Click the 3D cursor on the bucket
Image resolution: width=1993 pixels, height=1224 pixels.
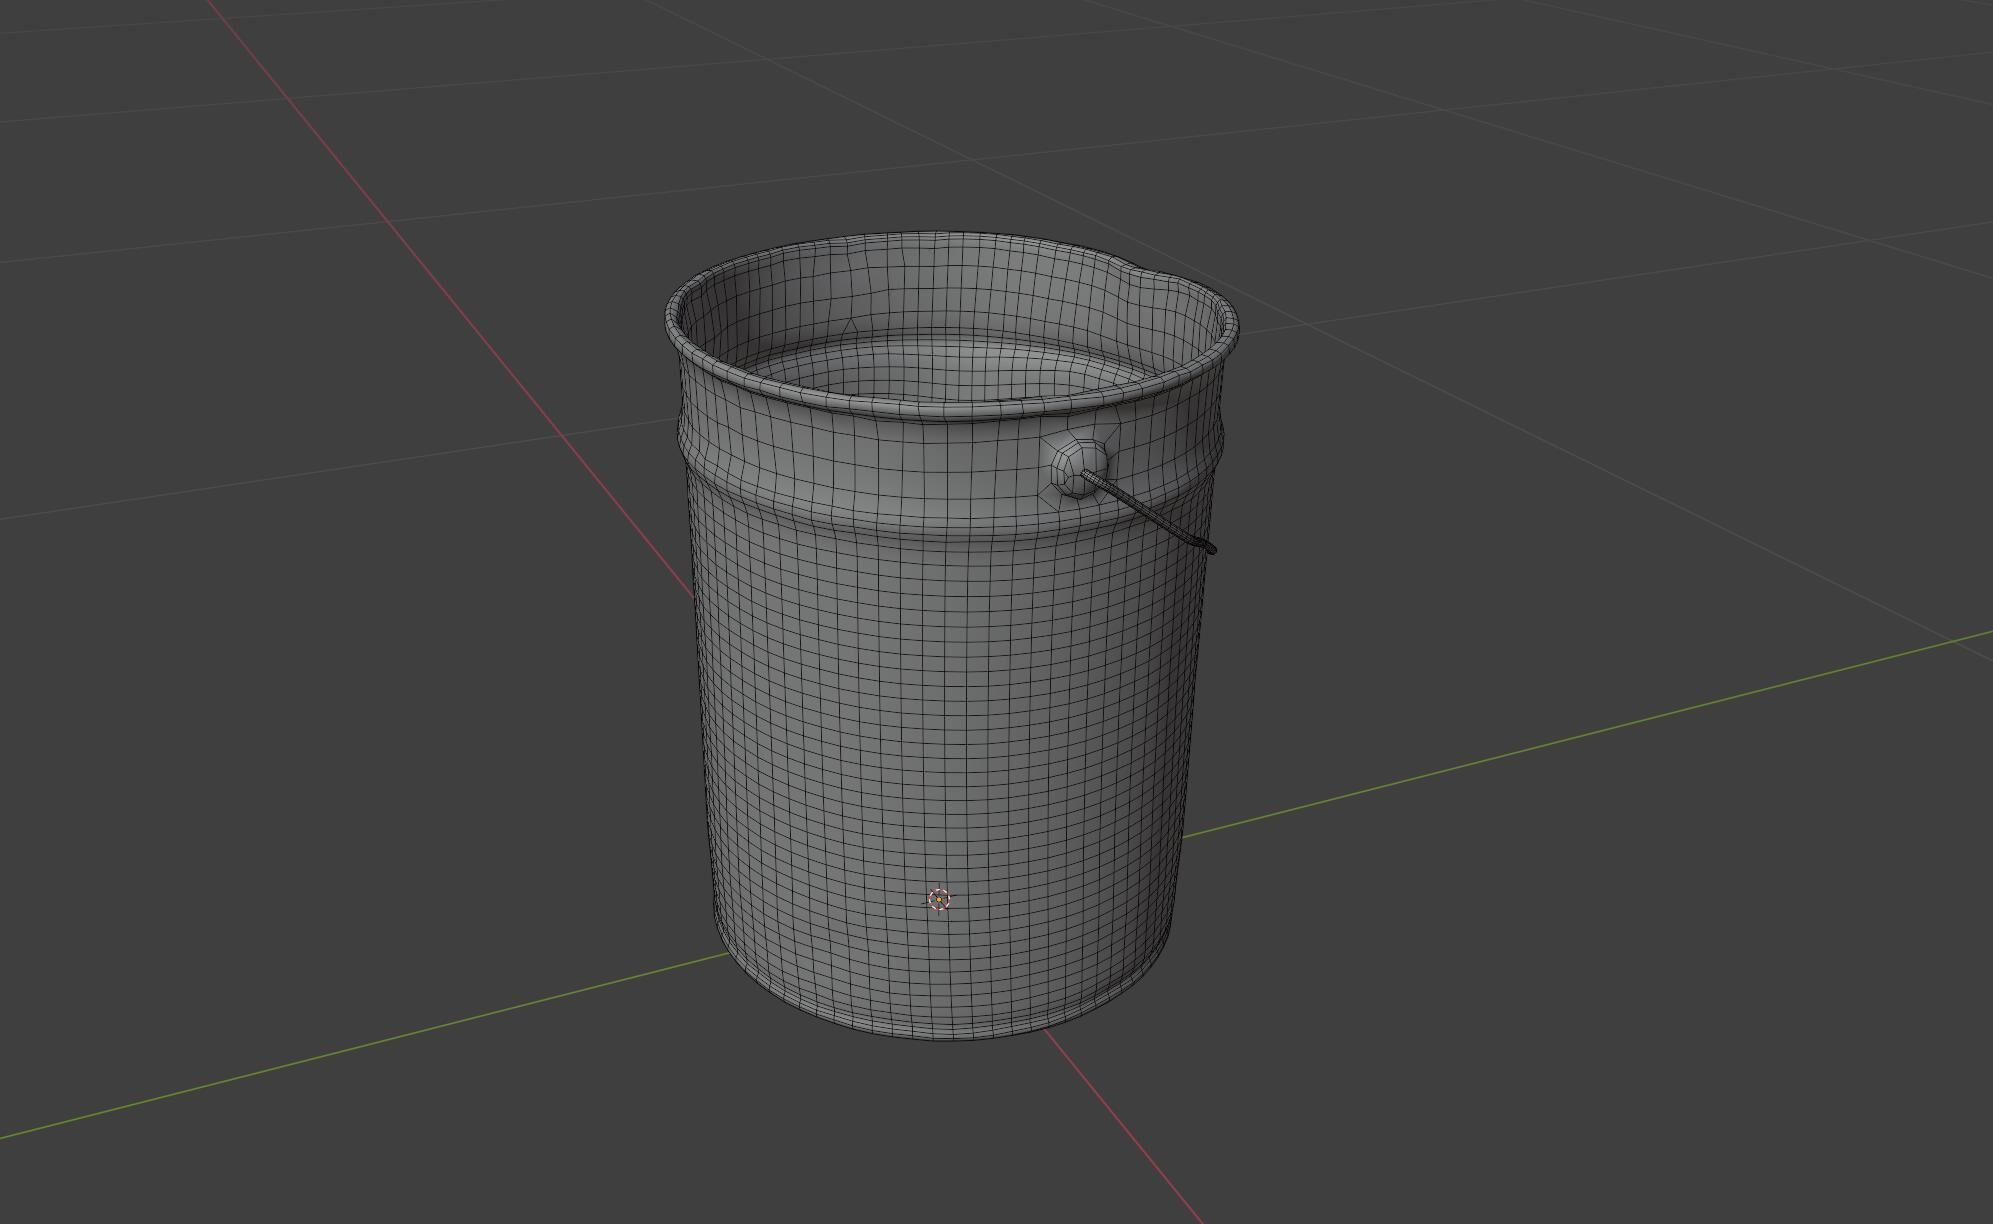pyautogui.click(x=939, y=900)
